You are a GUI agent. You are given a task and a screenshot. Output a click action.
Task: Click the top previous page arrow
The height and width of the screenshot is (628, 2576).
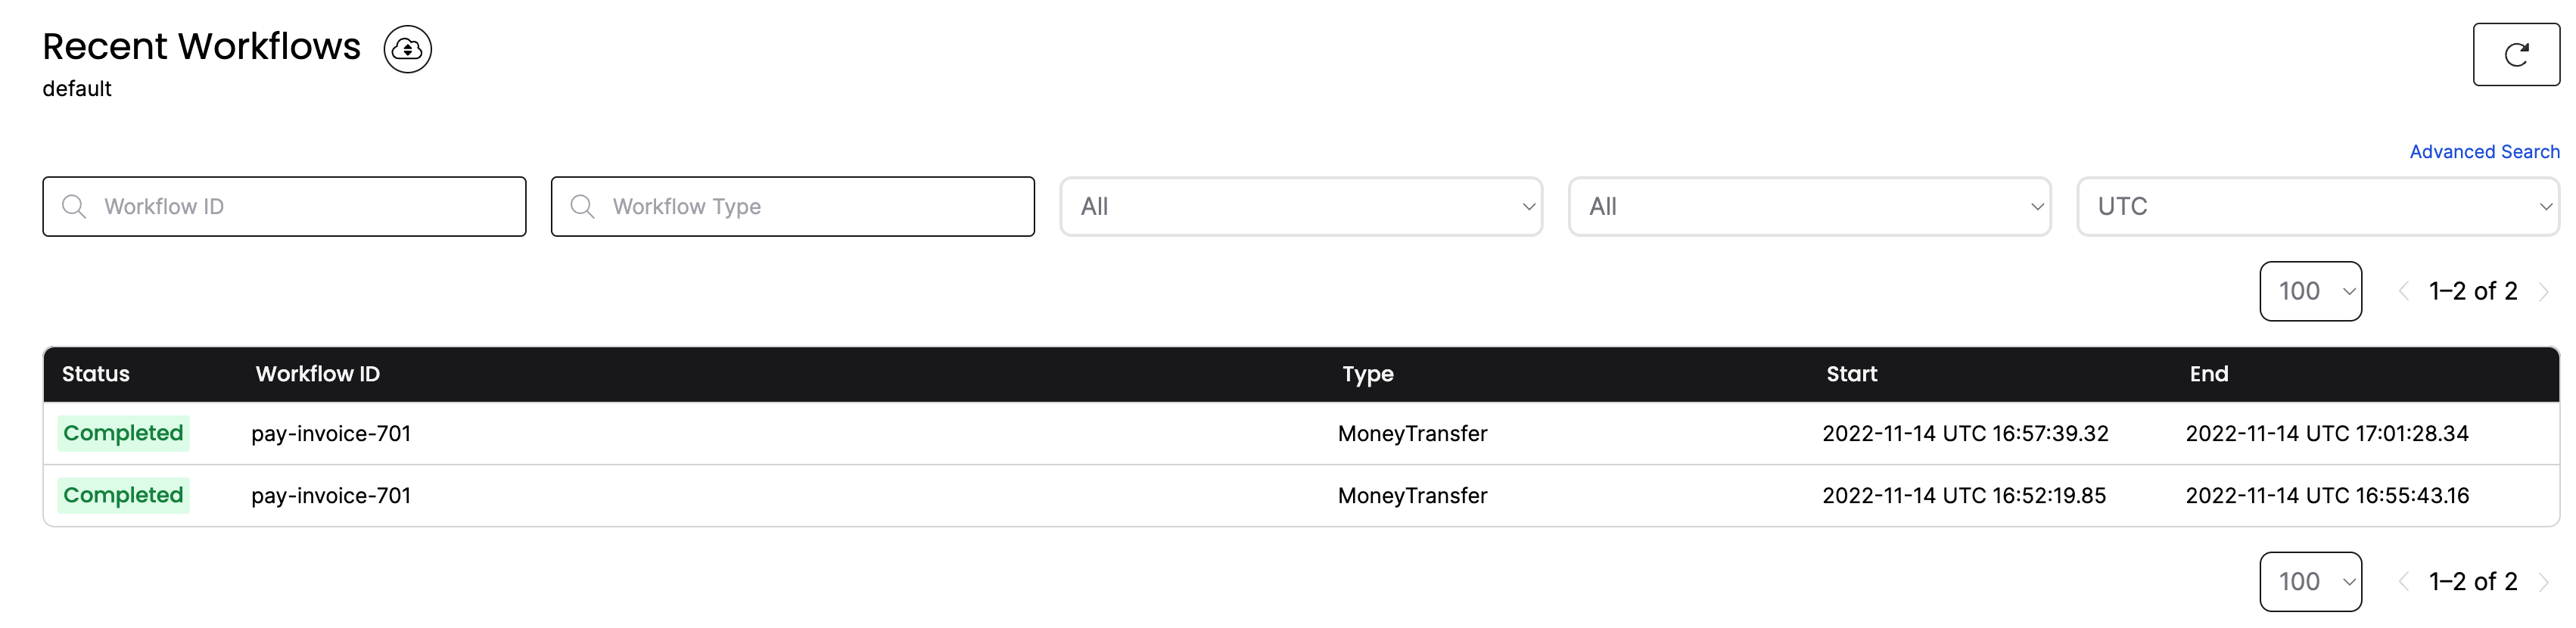tap(2403, 291)
